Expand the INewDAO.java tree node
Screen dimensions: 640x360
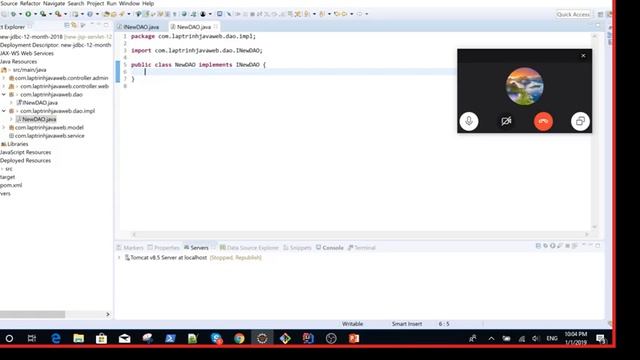click(x=11, y=103)
